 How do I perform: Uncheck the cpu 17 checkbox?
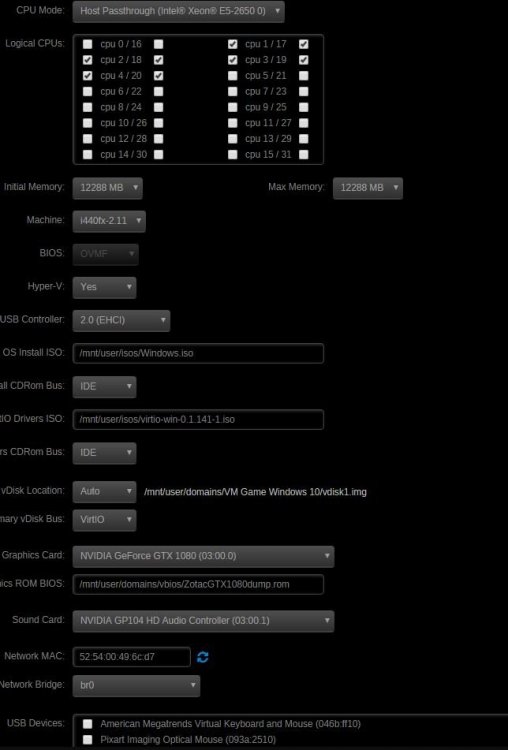[303, 44]
